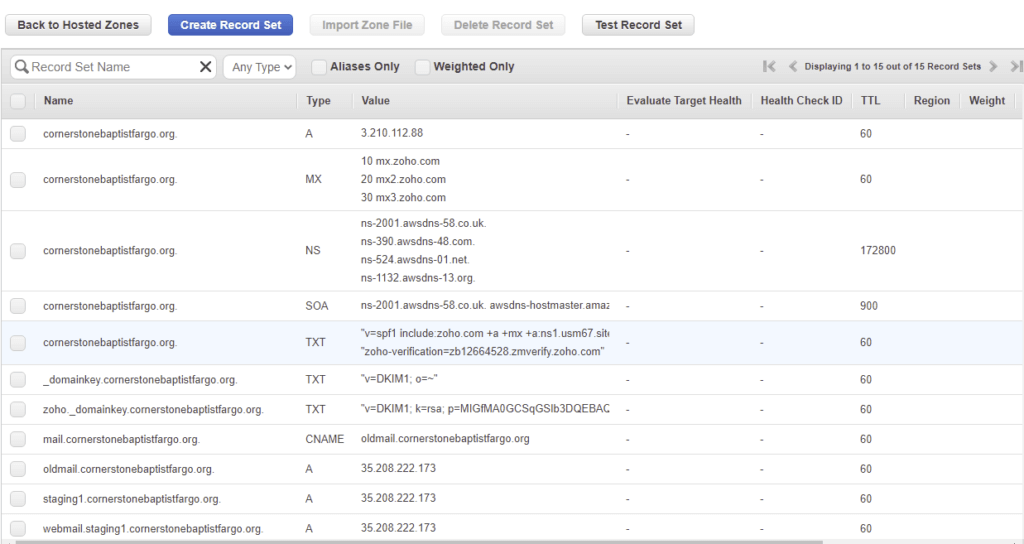Go to previous page of record sets
Screen dimensions: 1024x544
tap(793, 66)
